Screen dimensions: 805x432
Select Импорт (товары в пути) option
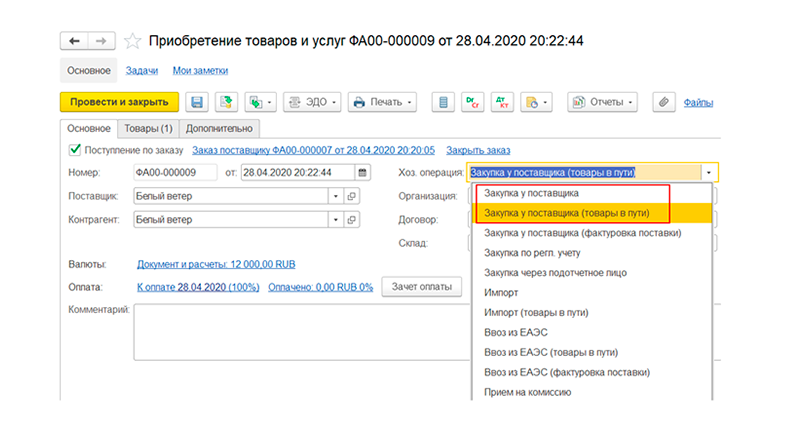click(x=592, y=313)
